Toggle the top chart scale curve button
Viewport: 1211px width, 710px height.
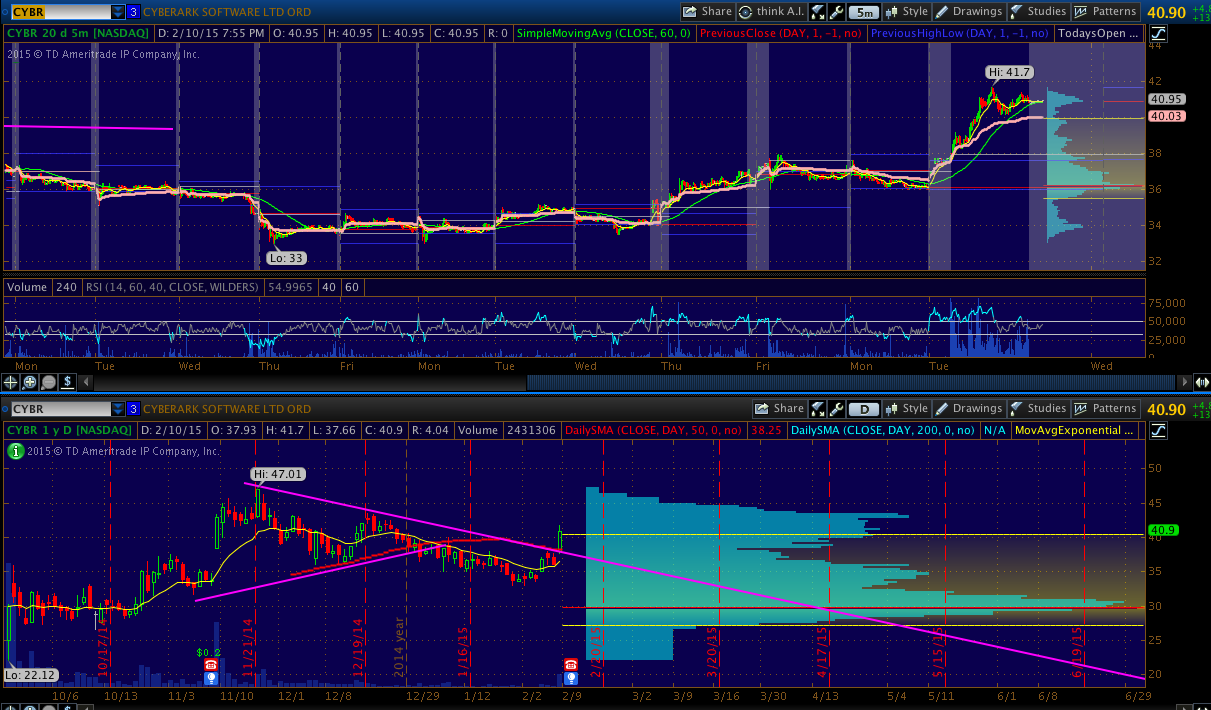(x=1158, y=33)
